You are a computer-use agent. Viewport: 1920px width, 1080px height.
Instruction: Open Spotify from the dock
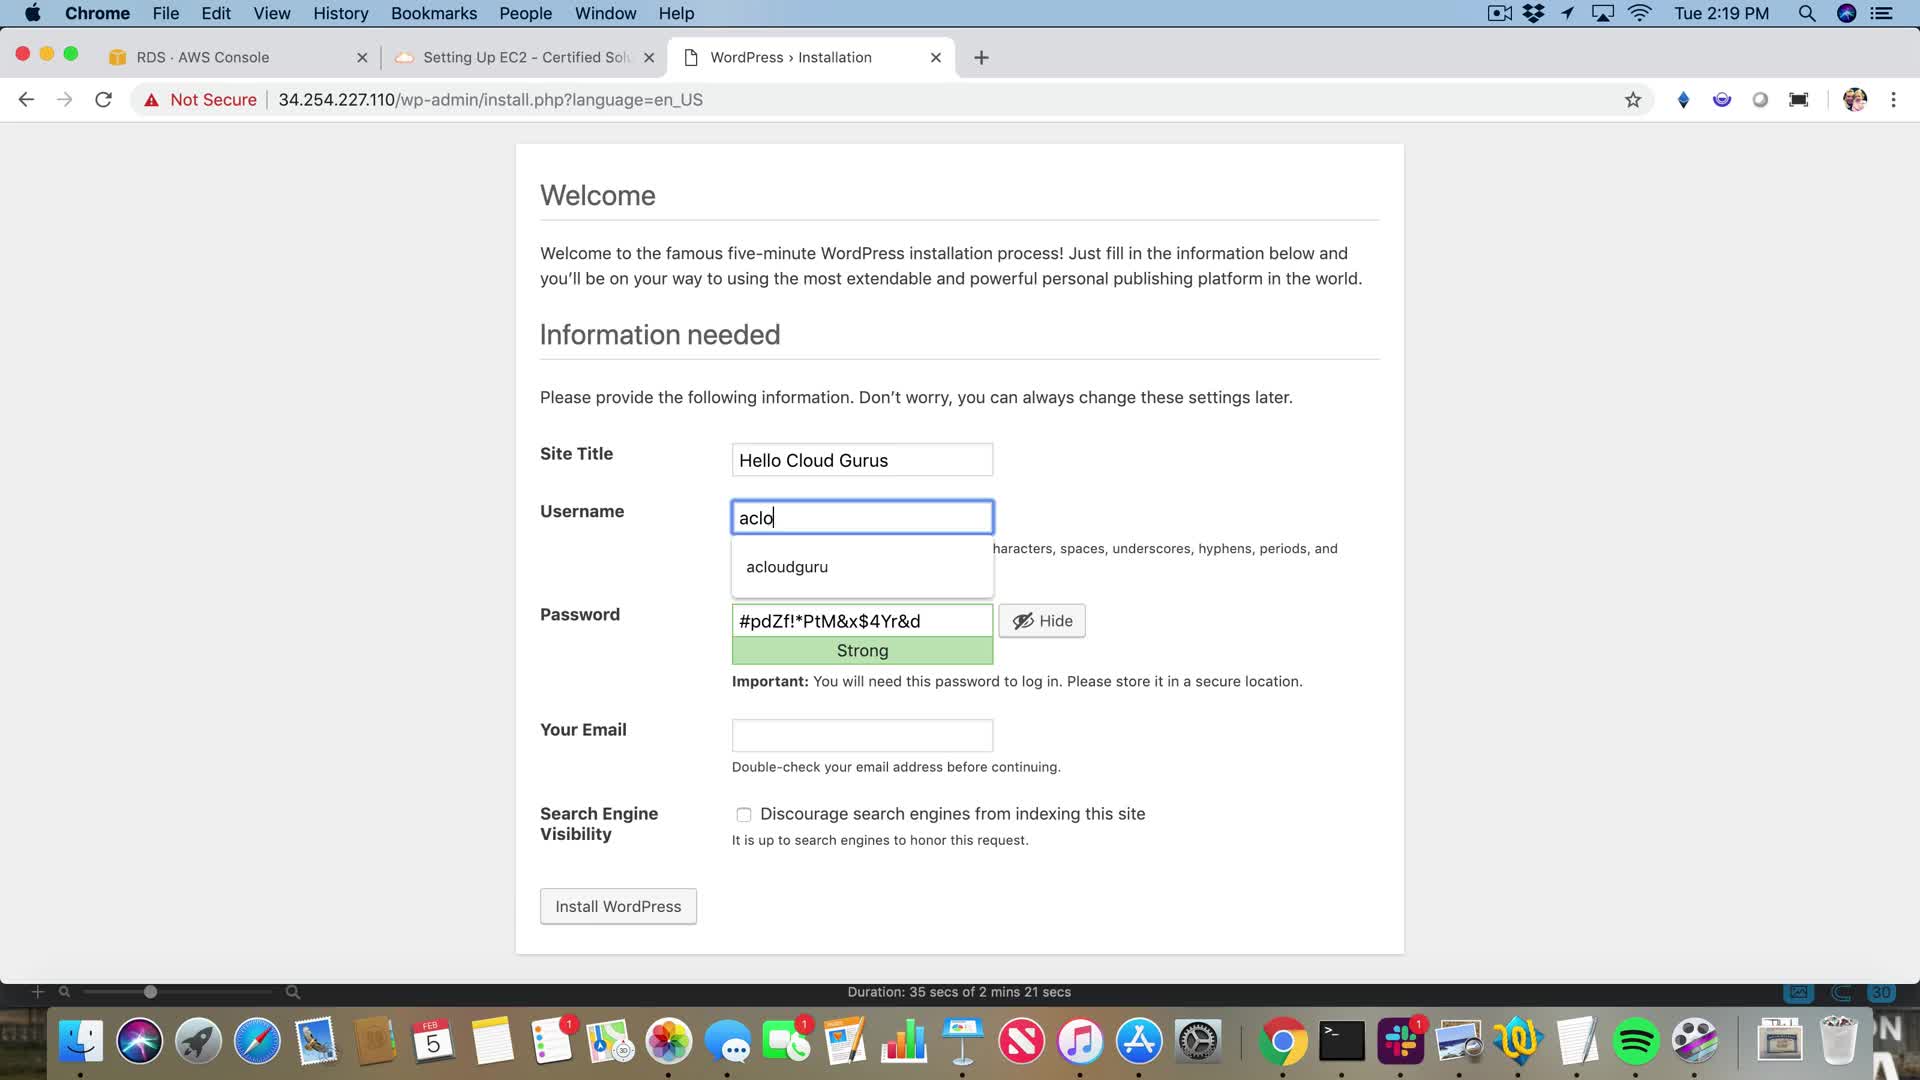[1636, 1042]
